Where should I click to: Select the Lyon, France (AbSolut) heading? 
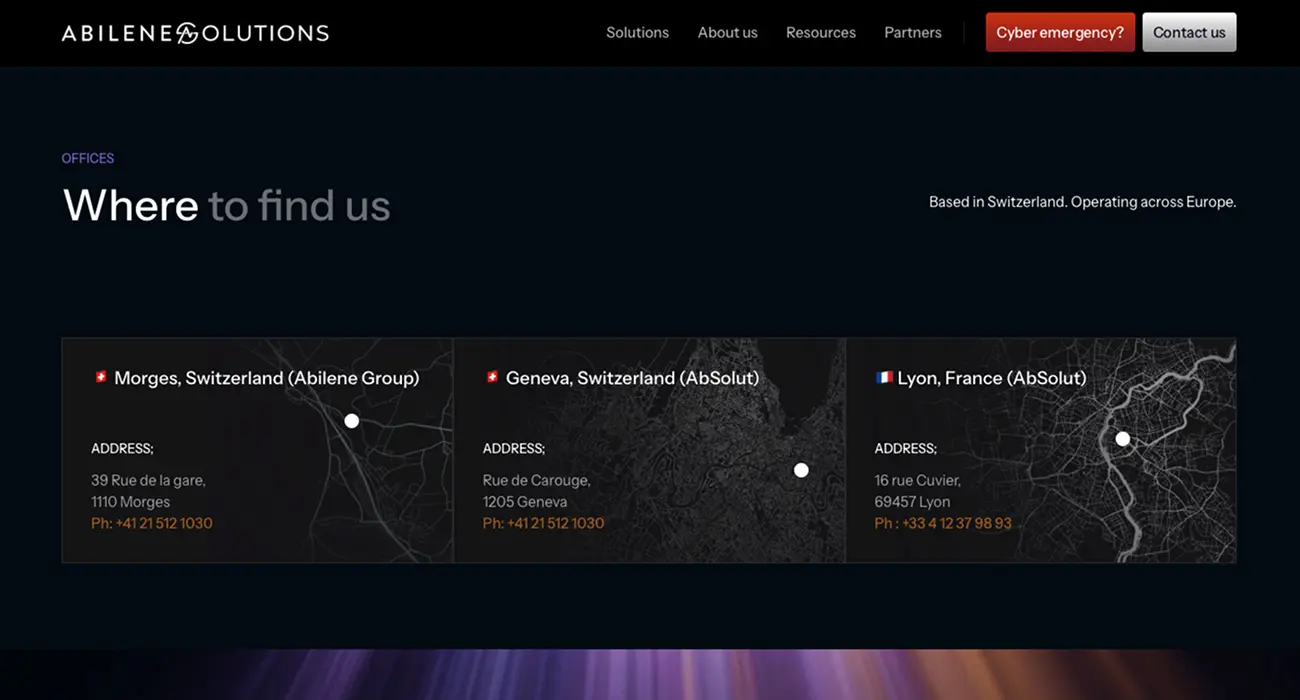(x=992, y=378)
